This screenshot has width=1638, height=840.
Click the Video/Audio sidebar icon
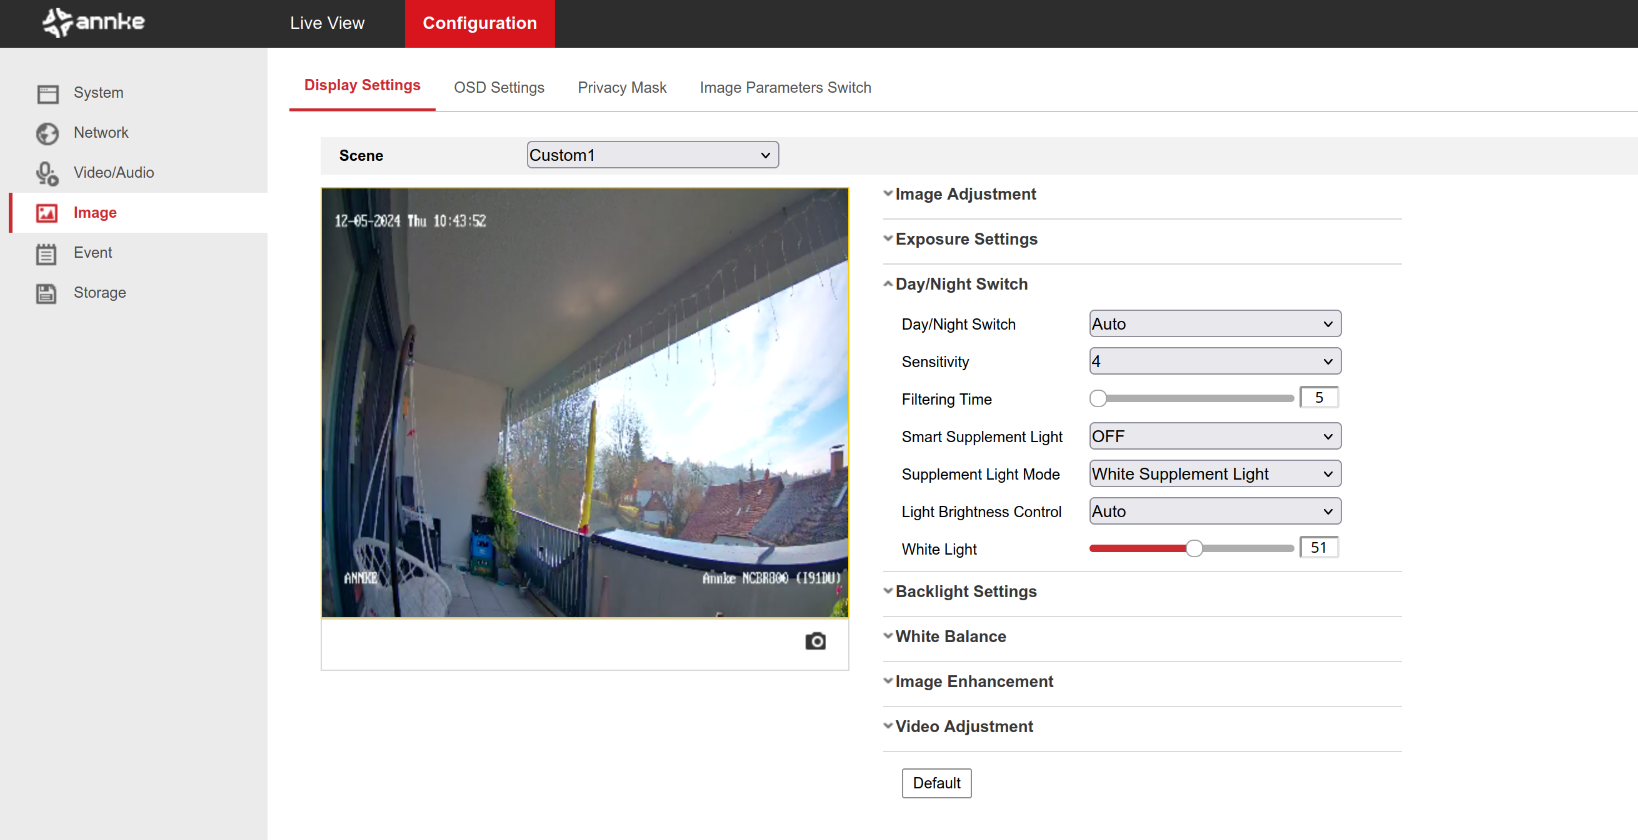[47, 174]
